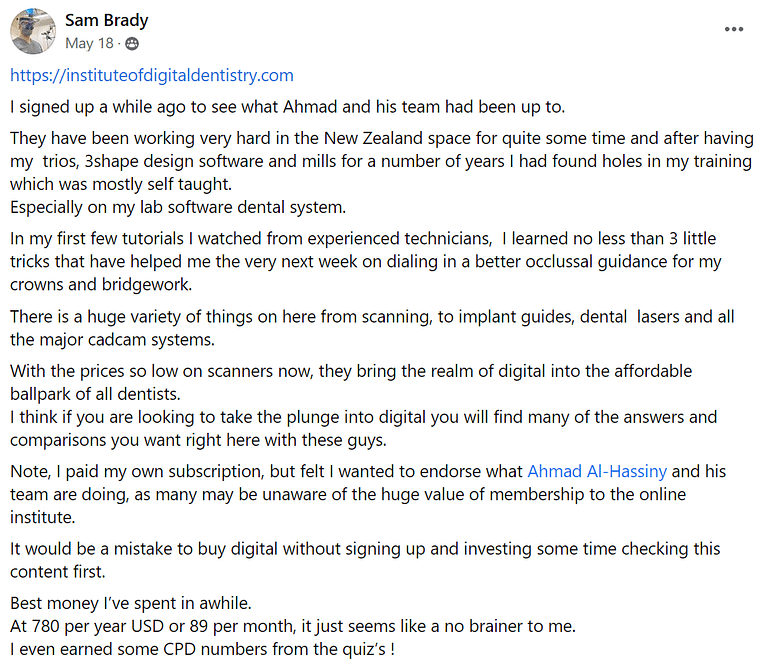The image size is (765, 668).
Task: Click the line 'Best money I've spent in awhile'
Action: coord(131,604)
